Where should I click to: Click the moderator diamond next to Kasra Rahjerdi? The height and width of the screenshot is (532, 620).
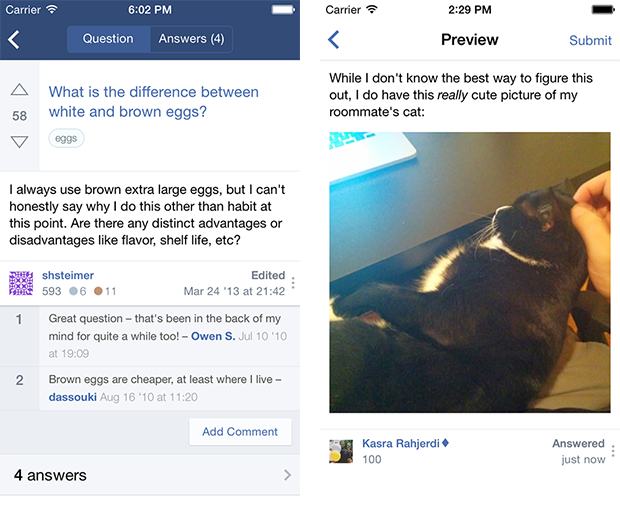click(445, 443)
